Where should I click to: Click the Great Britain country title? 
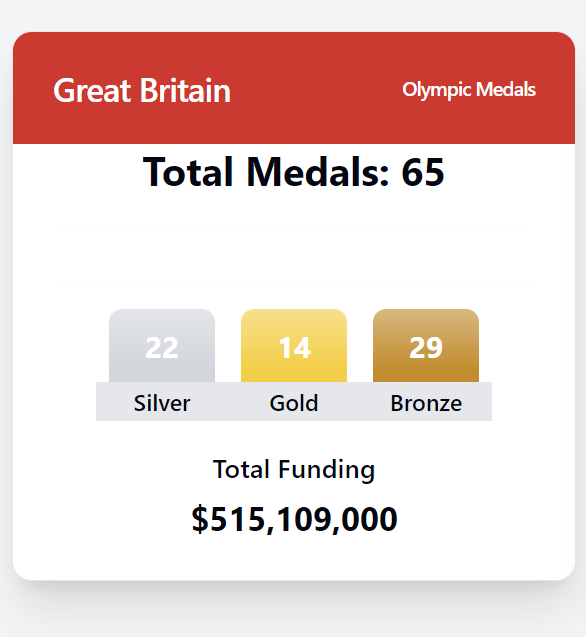[142, 91]
